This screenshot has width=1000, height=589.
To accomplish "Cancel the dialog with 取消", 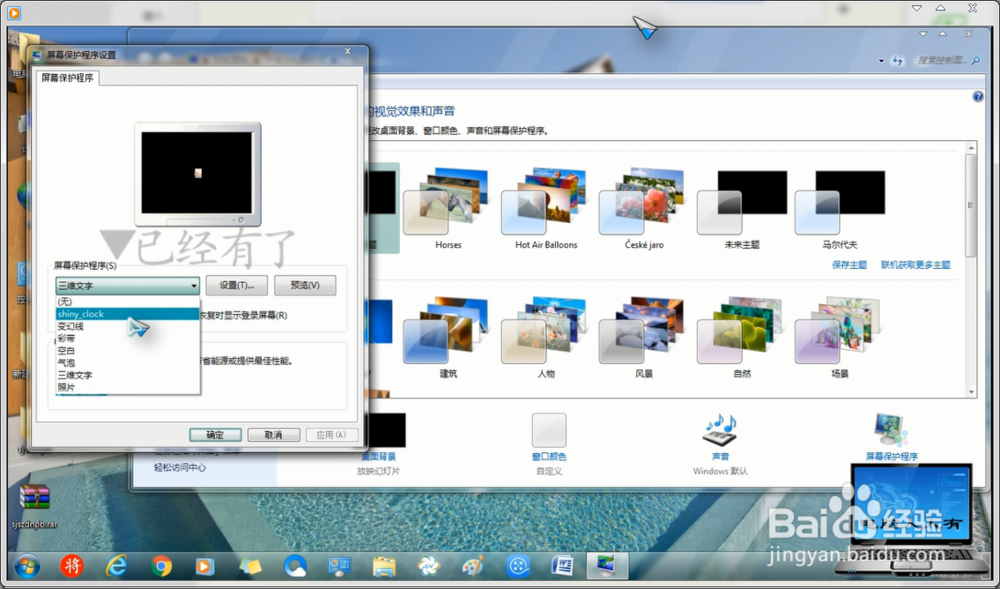I will (274, 435).
